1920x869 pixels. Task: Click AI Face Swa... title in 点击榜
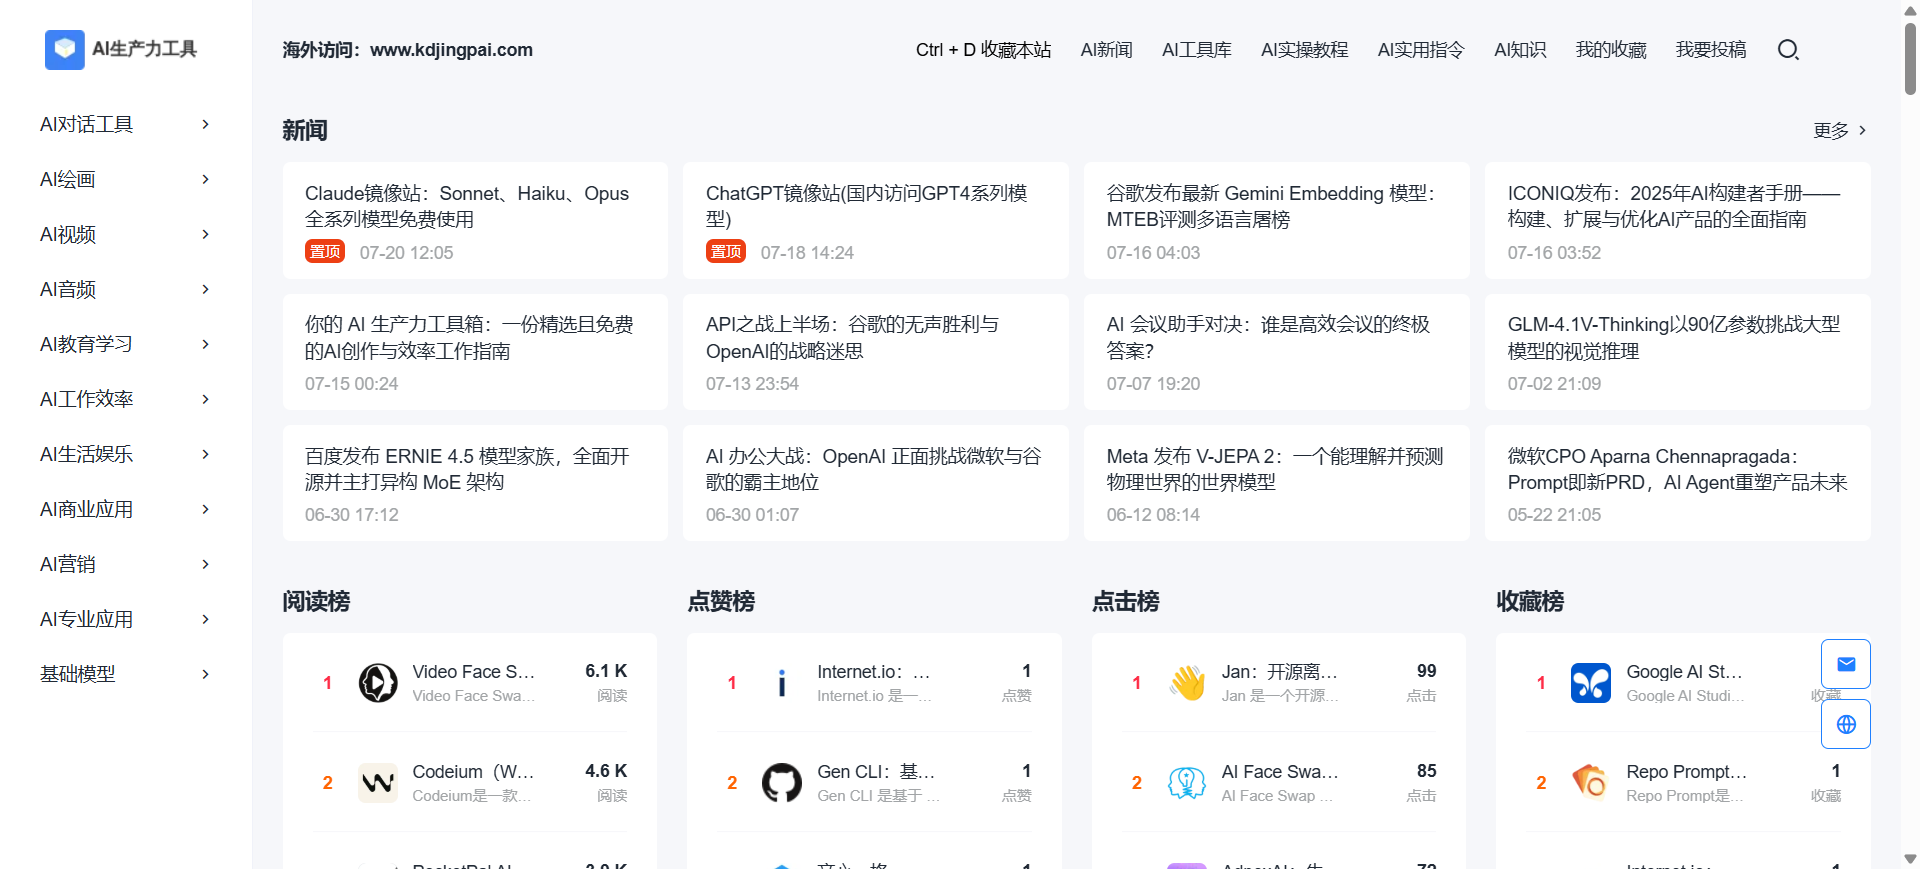(x=1280, y=772)
